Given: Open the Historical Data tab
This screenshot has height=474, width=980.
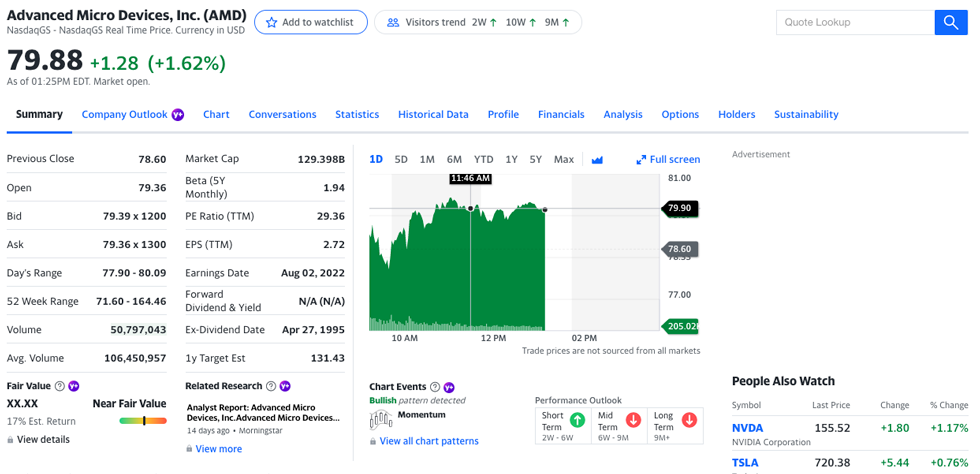Looking at the screenshot, I should pyautogui.click(x=433, y=114).
